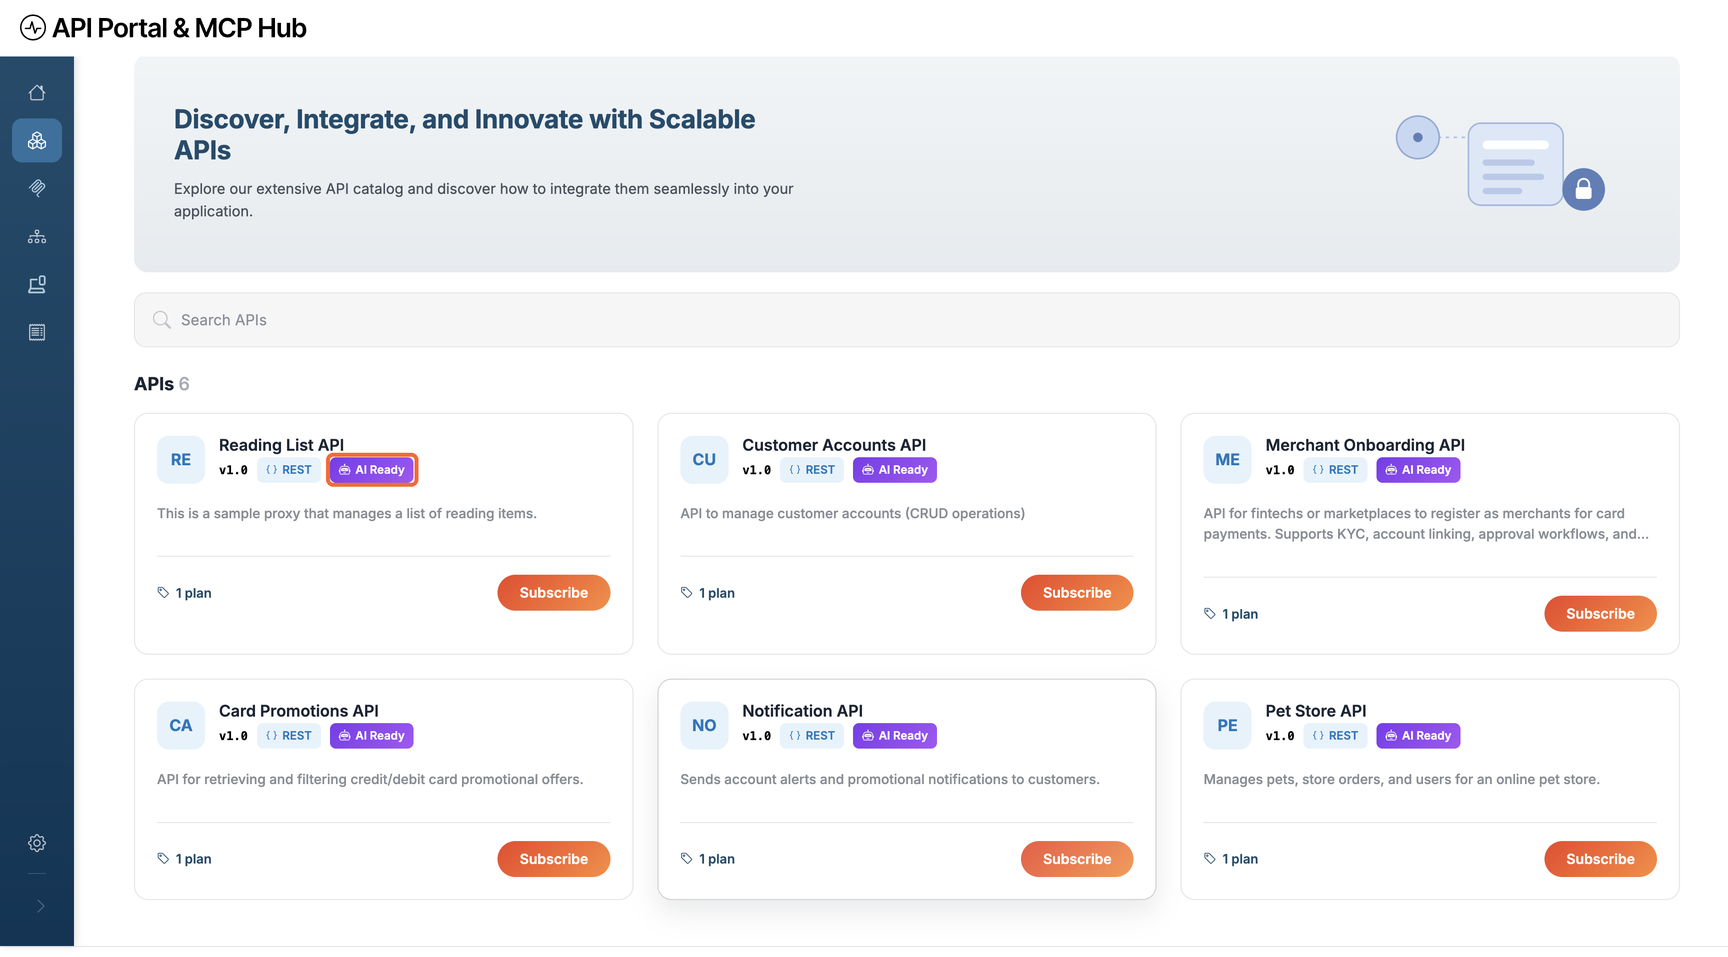
Task: Subscribe to Customer Accounts API
Action: 1076,593
